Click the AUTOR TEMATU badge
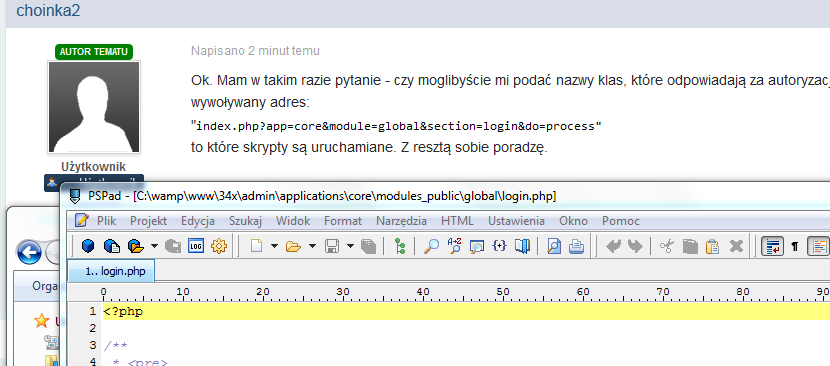830x366 pixels. point(94,52)
